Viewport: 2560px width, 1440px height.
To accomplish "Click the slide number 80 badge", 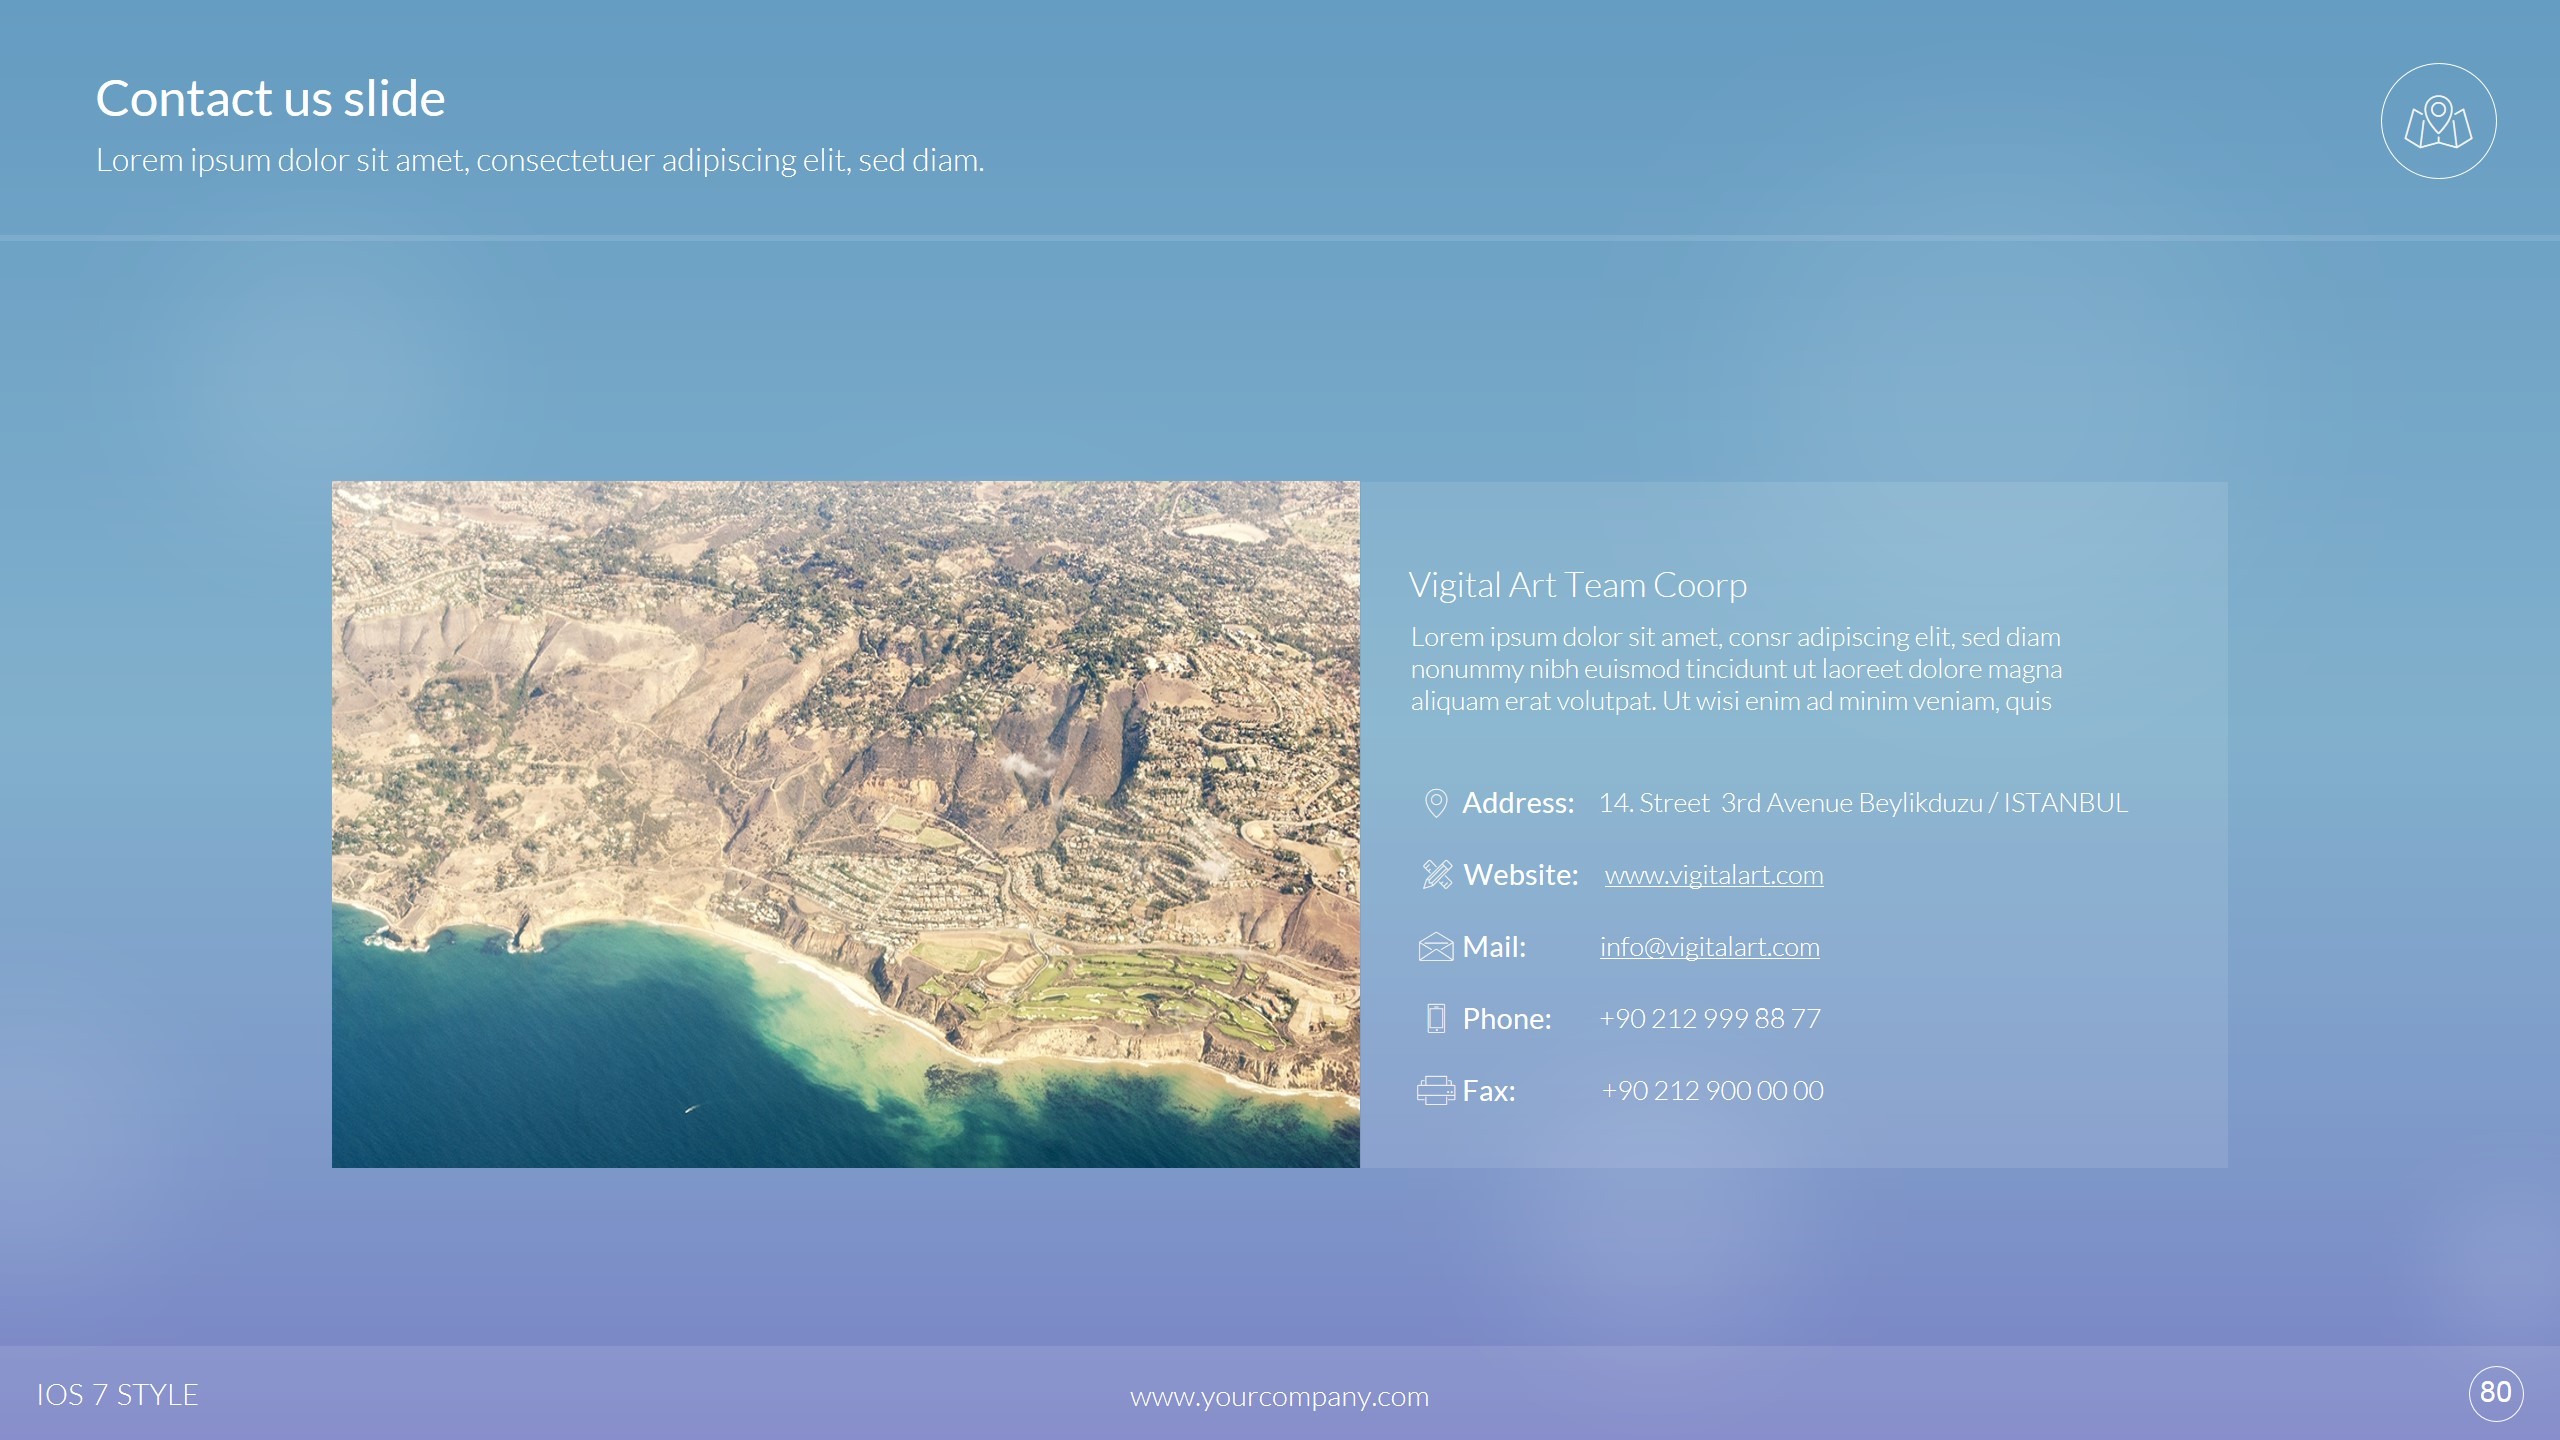I will (2496, 1392).
